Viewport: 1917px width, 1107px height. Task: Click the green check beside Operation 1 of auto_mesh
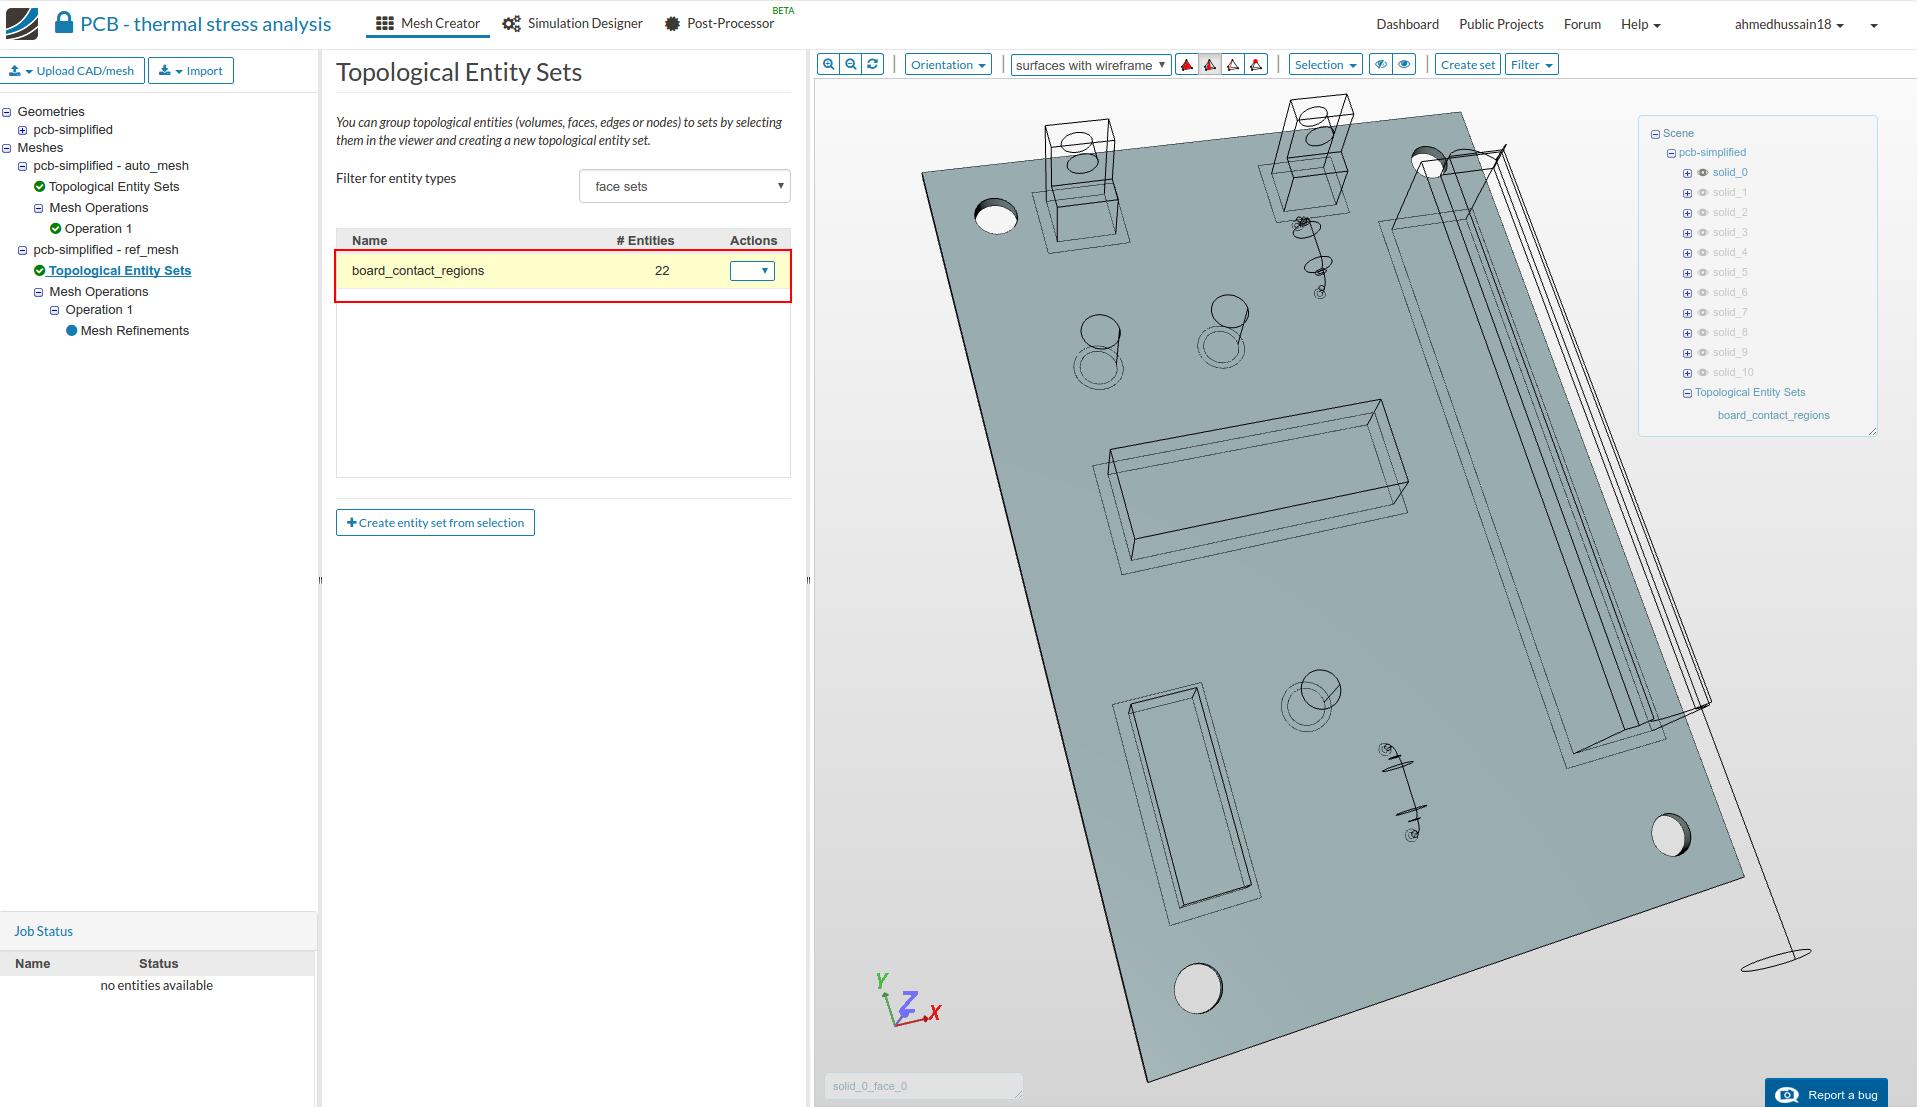[56, 229]
